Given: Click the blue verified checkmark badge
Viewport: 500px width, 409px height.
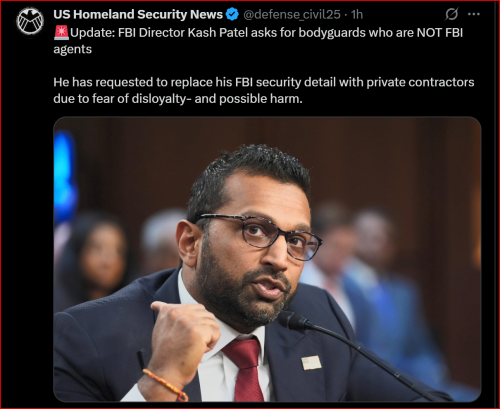Looking at the screenshot, I should coord(232,14).
